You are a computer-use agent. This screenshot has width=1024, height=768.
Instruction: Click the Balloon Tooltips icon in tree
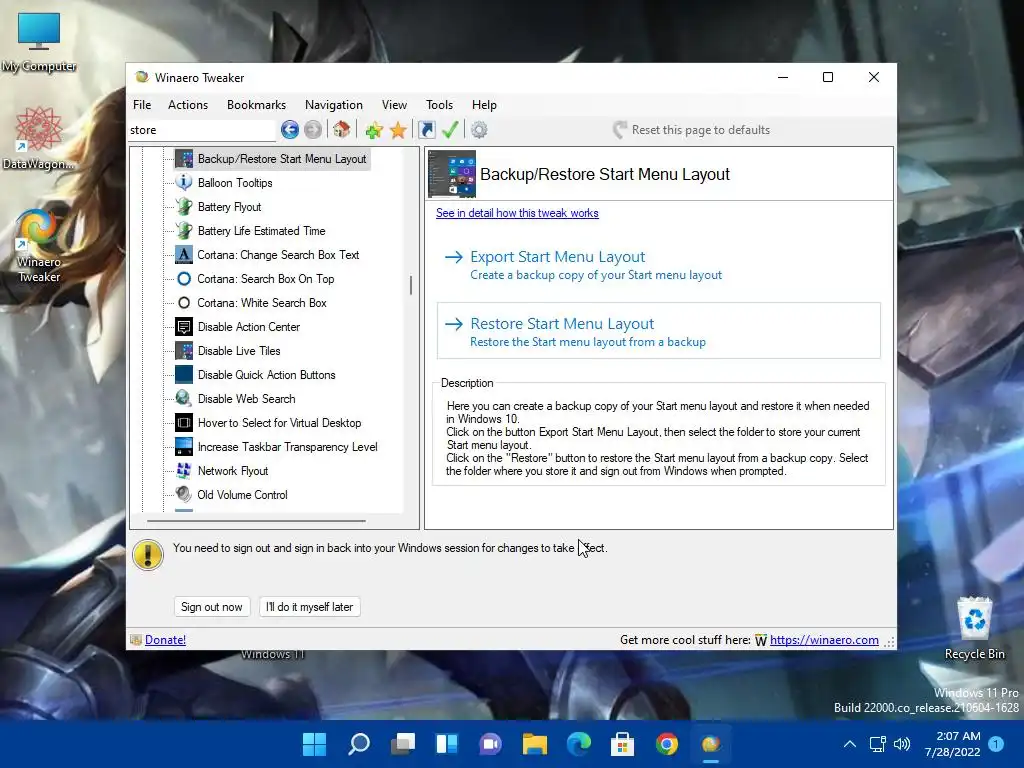point(184,183)
